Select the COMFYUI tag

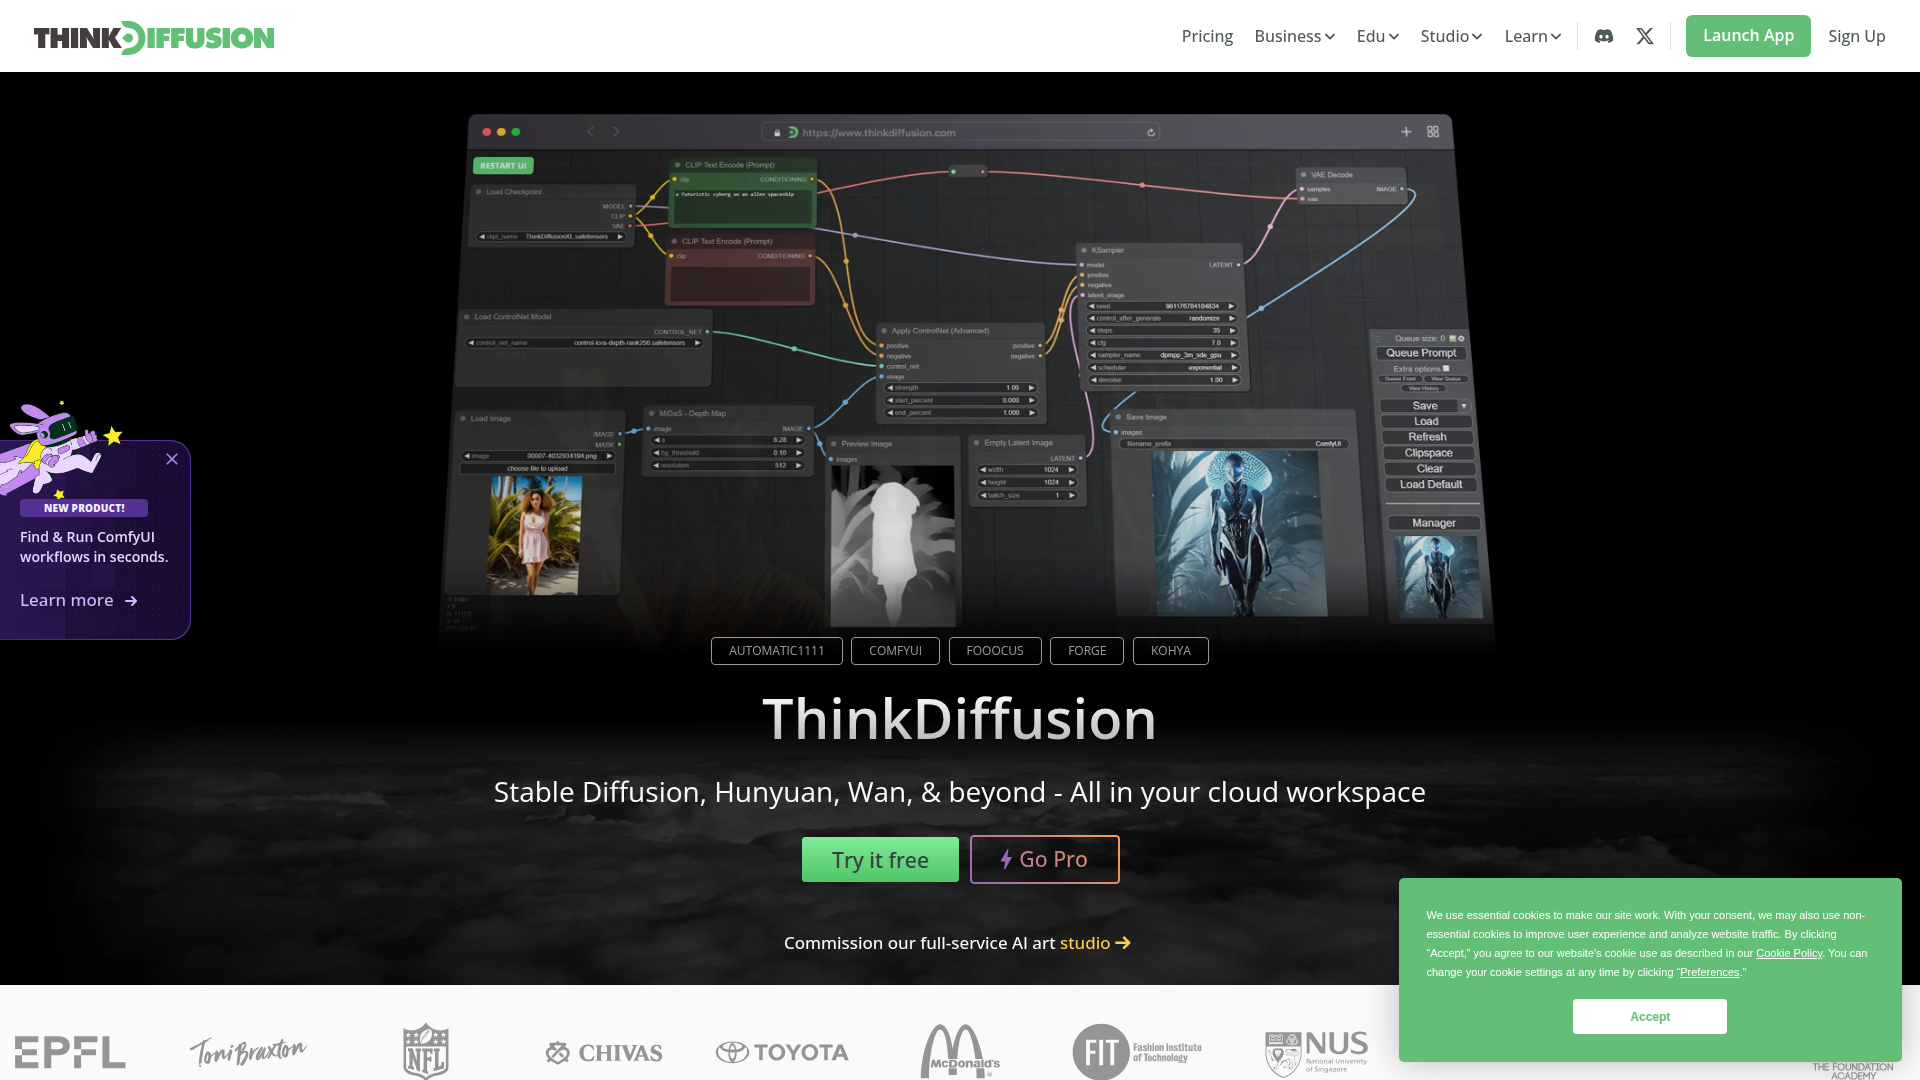[895, 651]
